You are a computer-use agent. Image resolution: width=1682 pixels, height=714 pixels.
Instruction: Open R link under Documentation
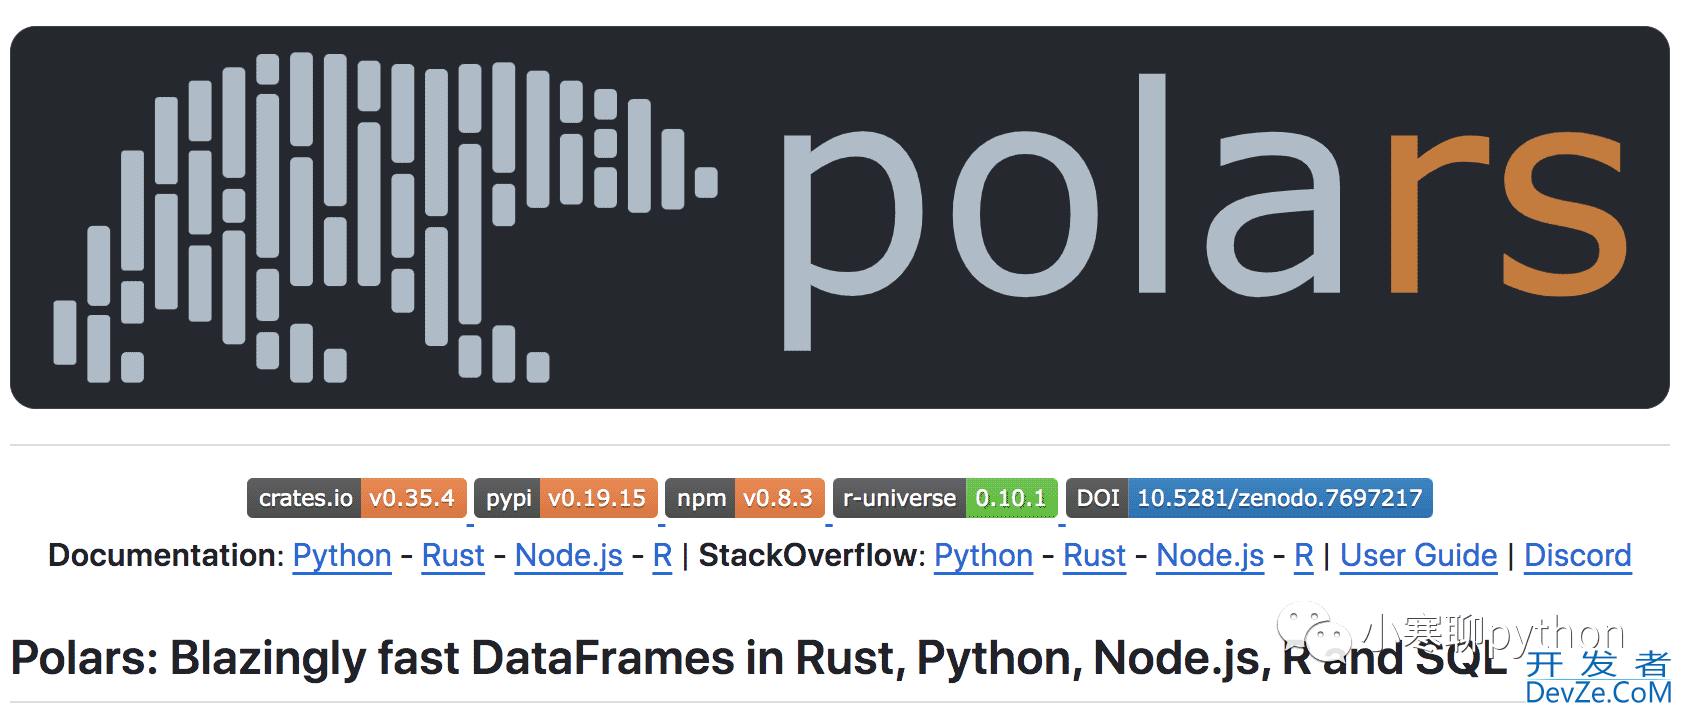coord(662,556)
